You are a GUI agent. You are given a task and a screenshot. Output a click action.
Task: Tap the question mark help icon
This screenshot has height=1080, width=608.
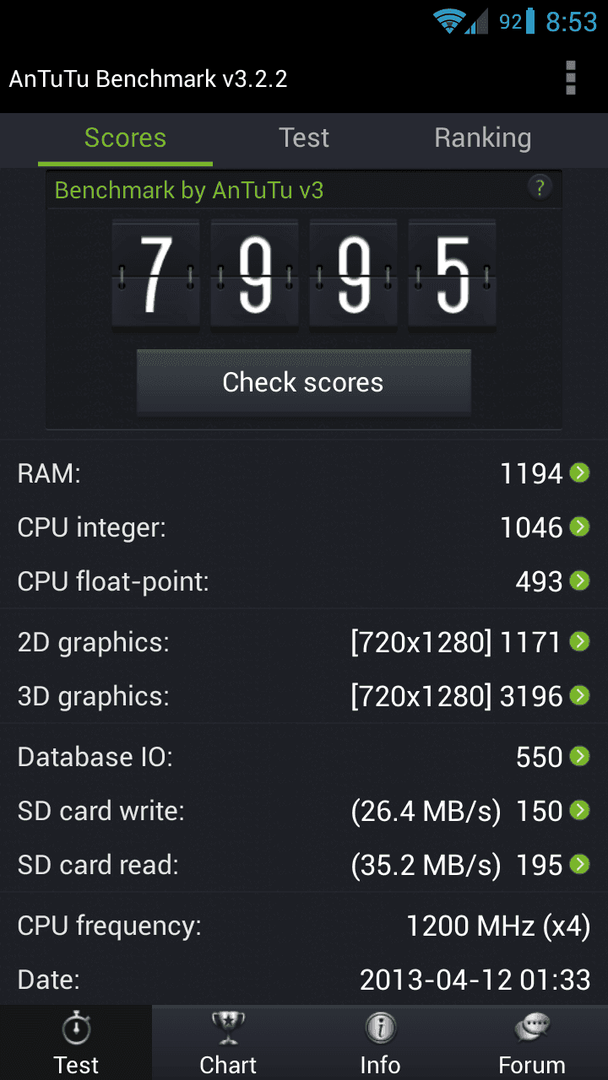click(x=540, y=187)
